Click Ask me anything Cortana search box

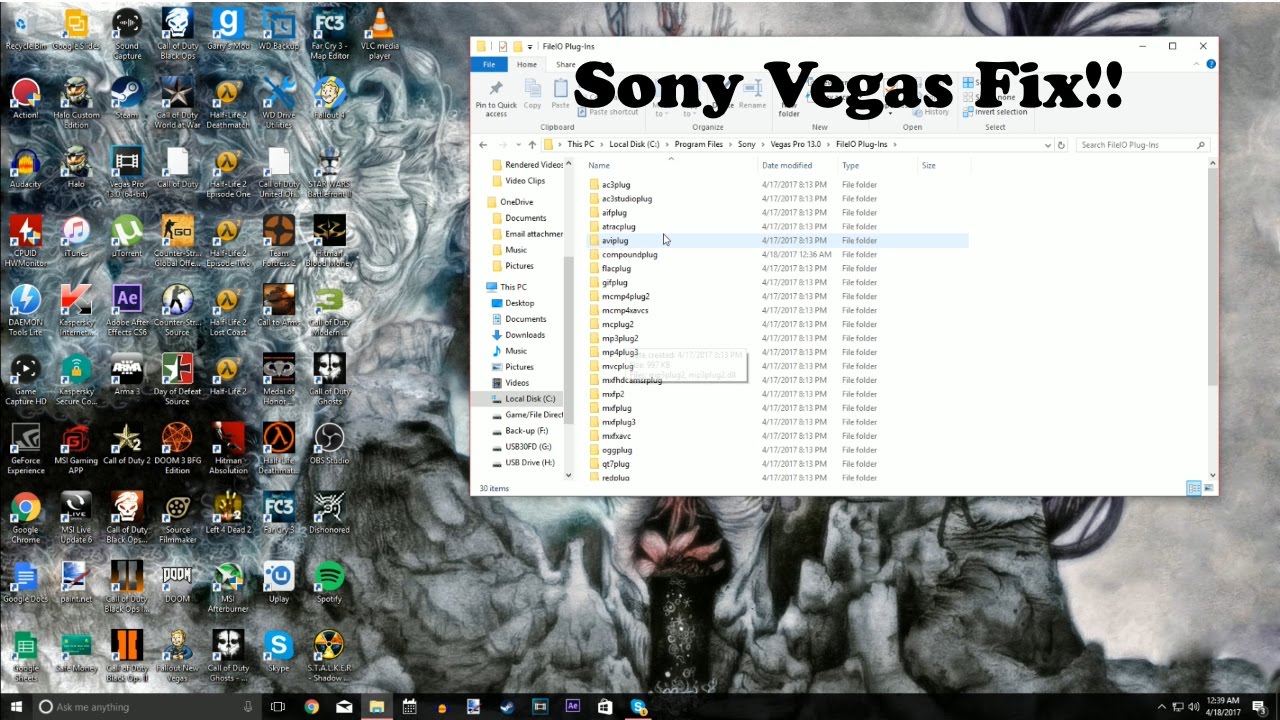click(x=146, y=707)
